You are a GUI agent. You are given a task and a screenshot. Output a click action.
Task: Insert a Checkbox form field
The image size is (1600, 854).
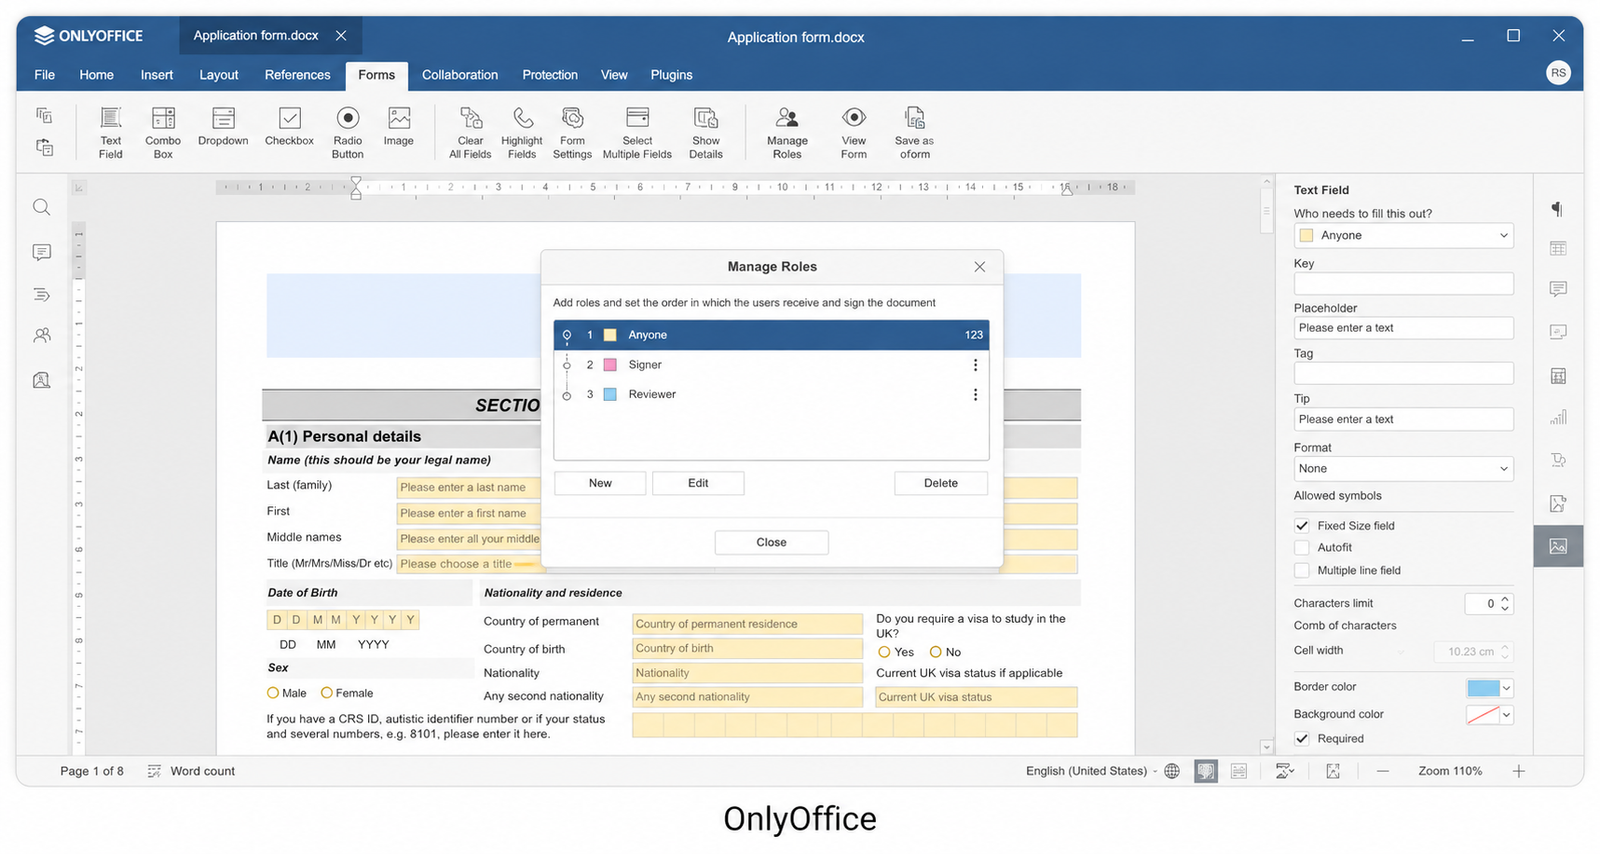pyautogui.click(x=289, y=127)
